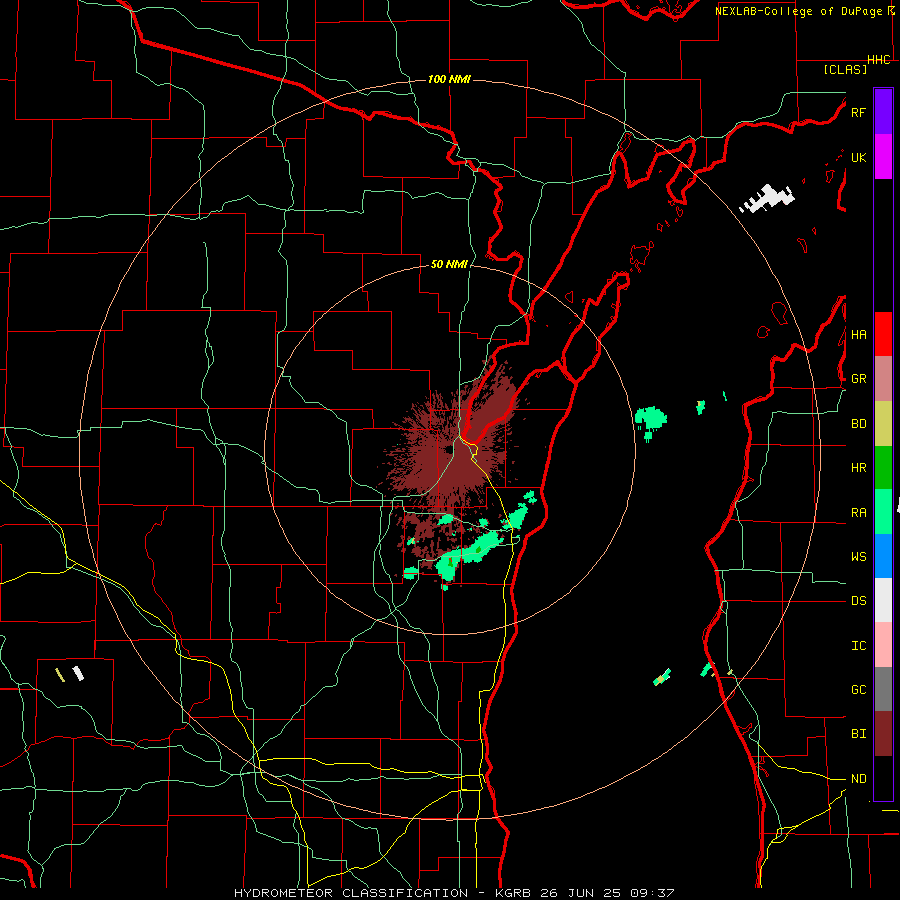Click the BD legend label
This screenshot has height=900, width=900.
(x=858, y=424)
